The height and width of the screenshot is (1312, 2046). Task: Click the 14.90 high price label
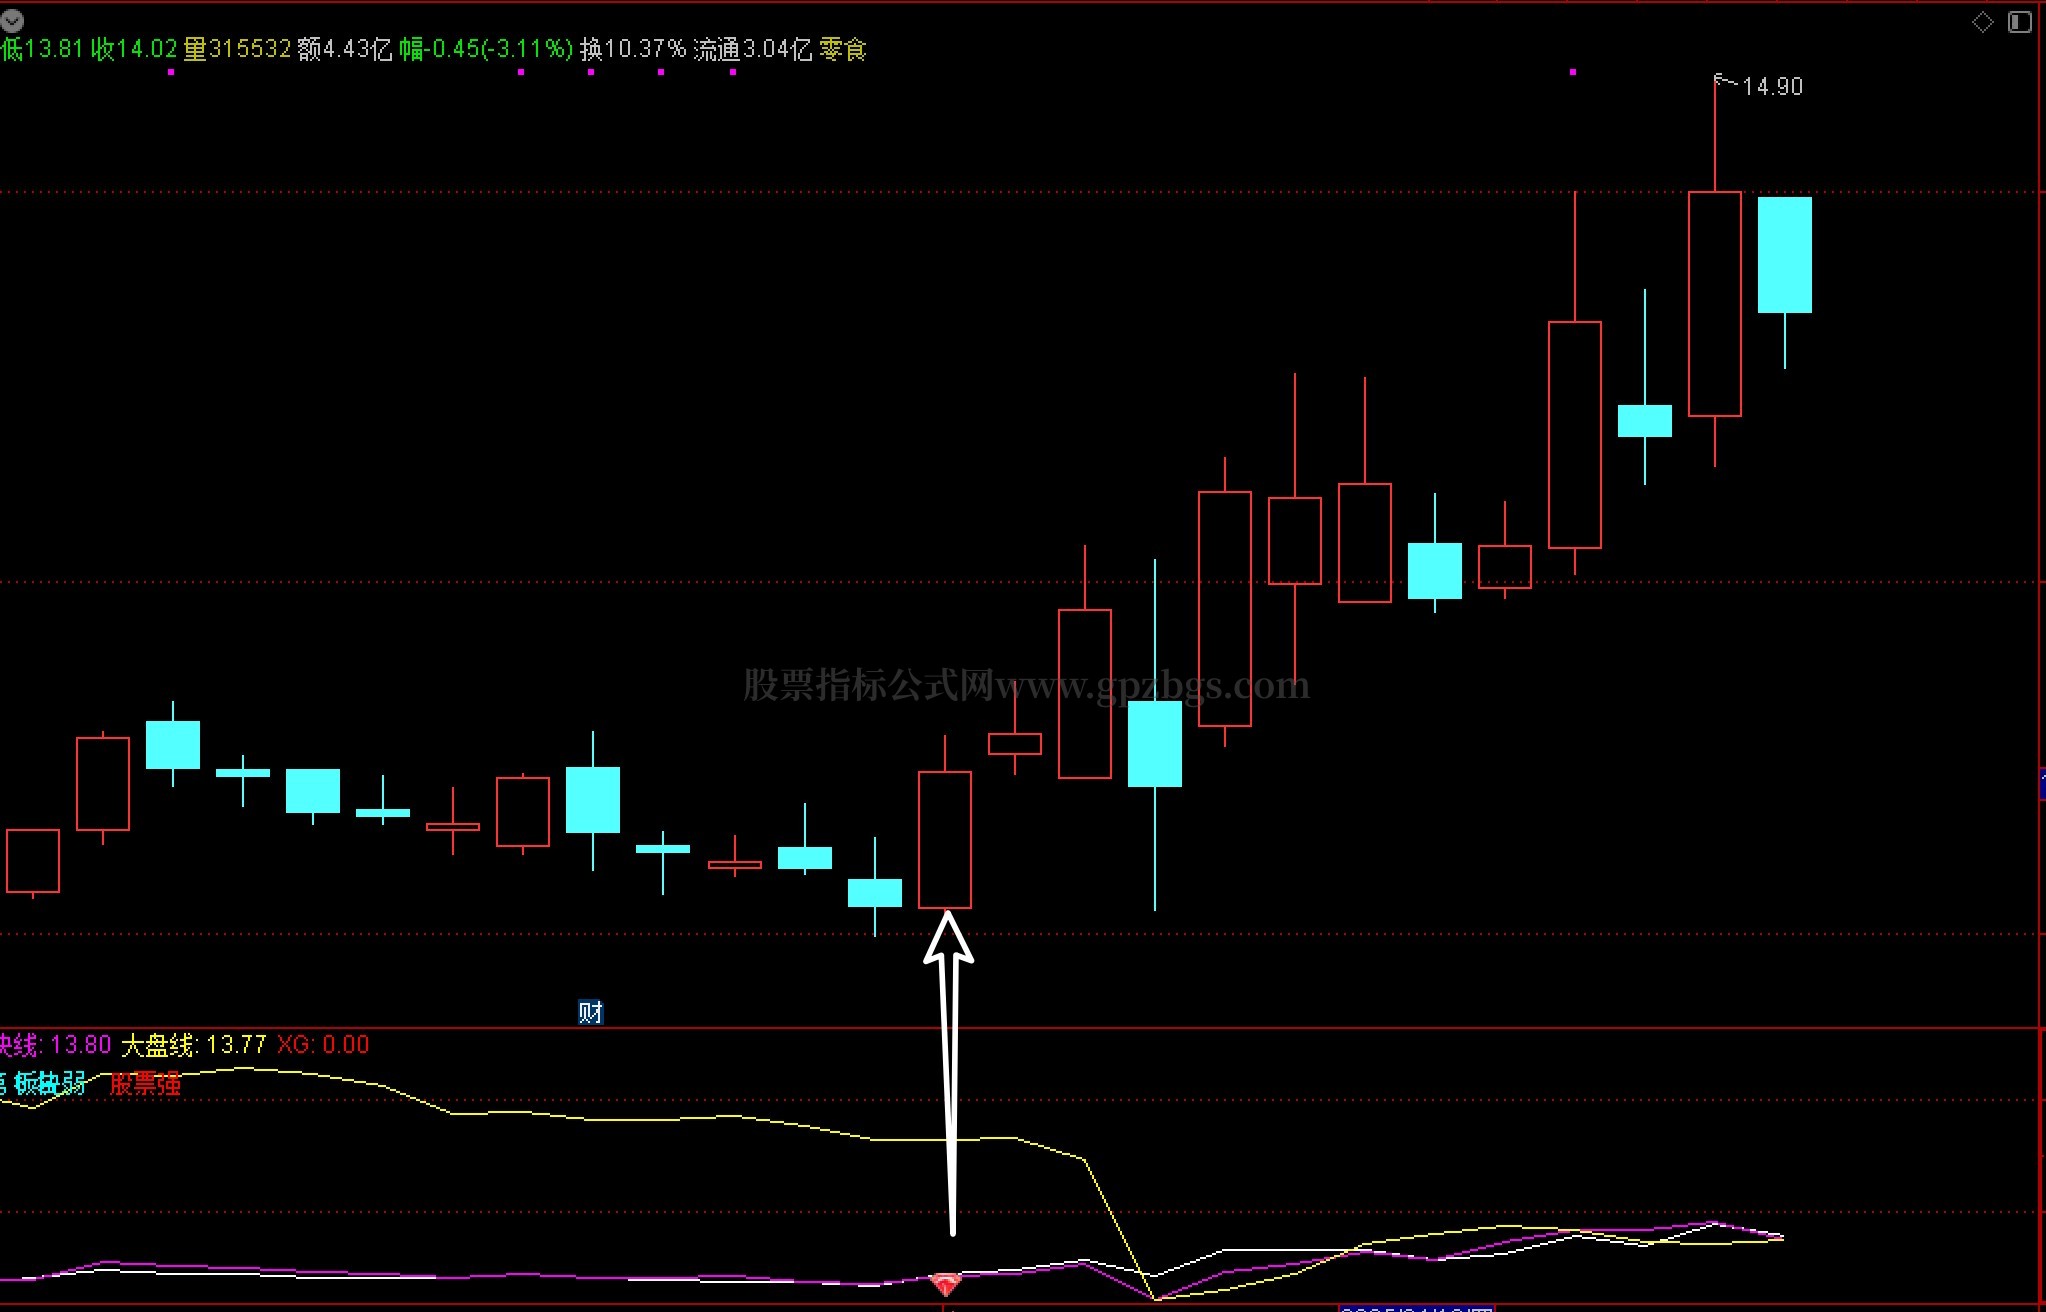pyautogui.click(x=1772, y=87)
